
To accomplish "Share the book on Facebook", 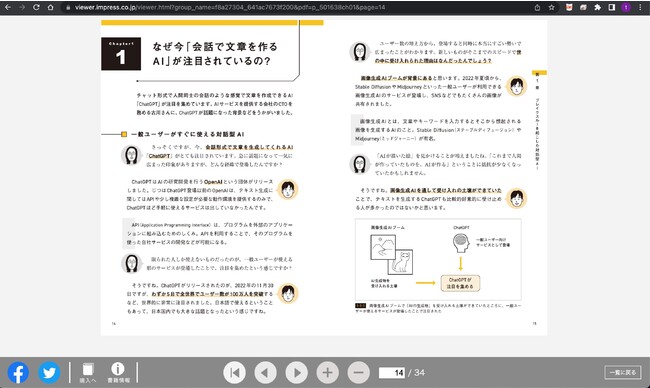I will (x=18, y=372).
